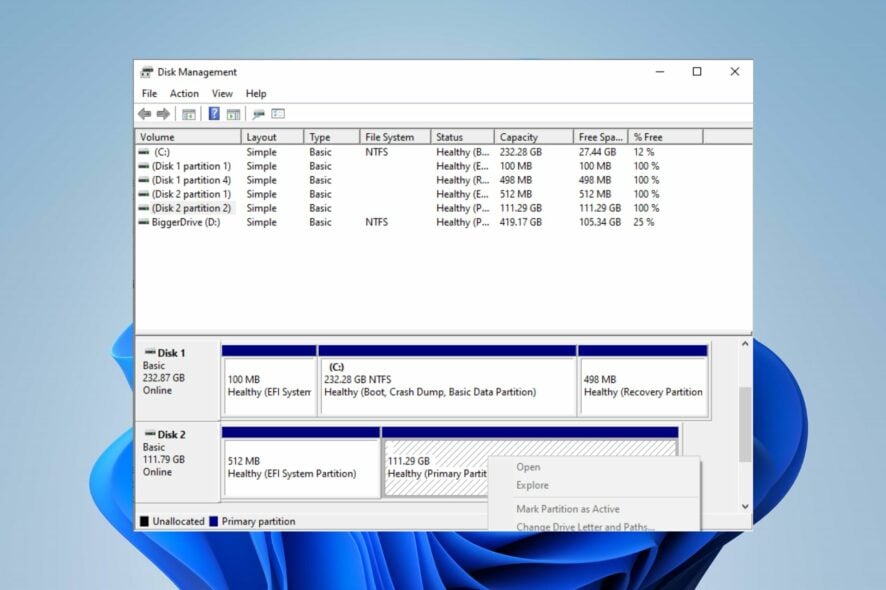This screenshot has width=886, height=590.
Task: Click the volume icon beside BiggerDrive (D:)
Action: click(x=146, y=222)
